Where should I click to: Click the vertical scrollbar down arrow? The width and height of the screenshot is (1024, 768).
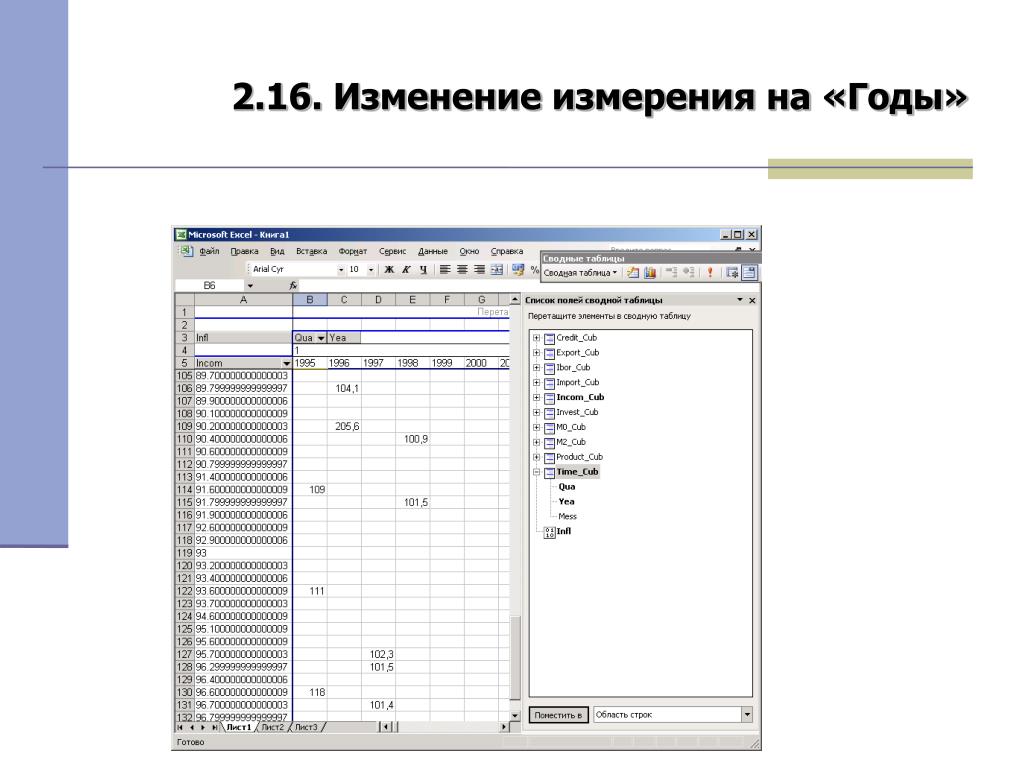click(x=515, y=716)
